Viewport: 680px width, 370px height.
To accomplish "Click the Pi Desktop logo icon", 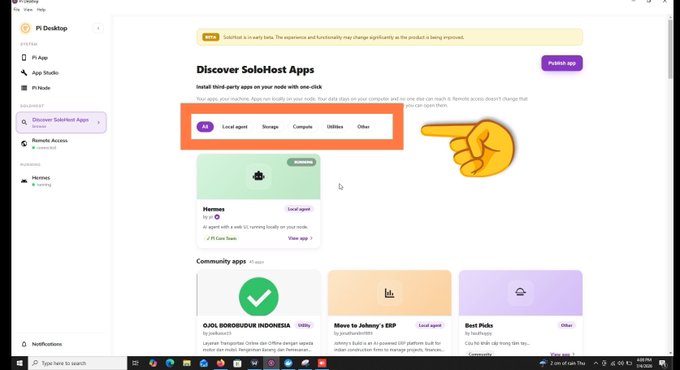I will tap(25, 28).
